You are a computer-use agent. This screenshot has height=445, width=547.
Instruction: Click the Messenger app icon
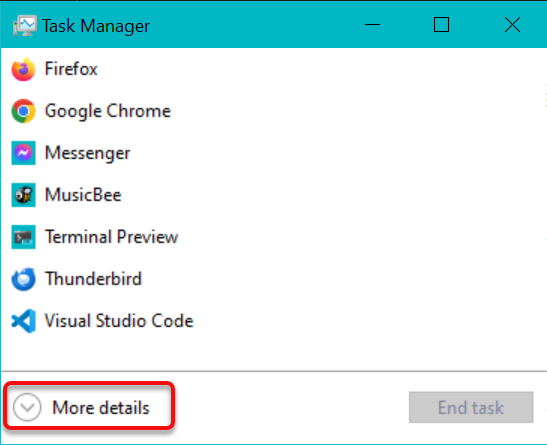point(23,153)
